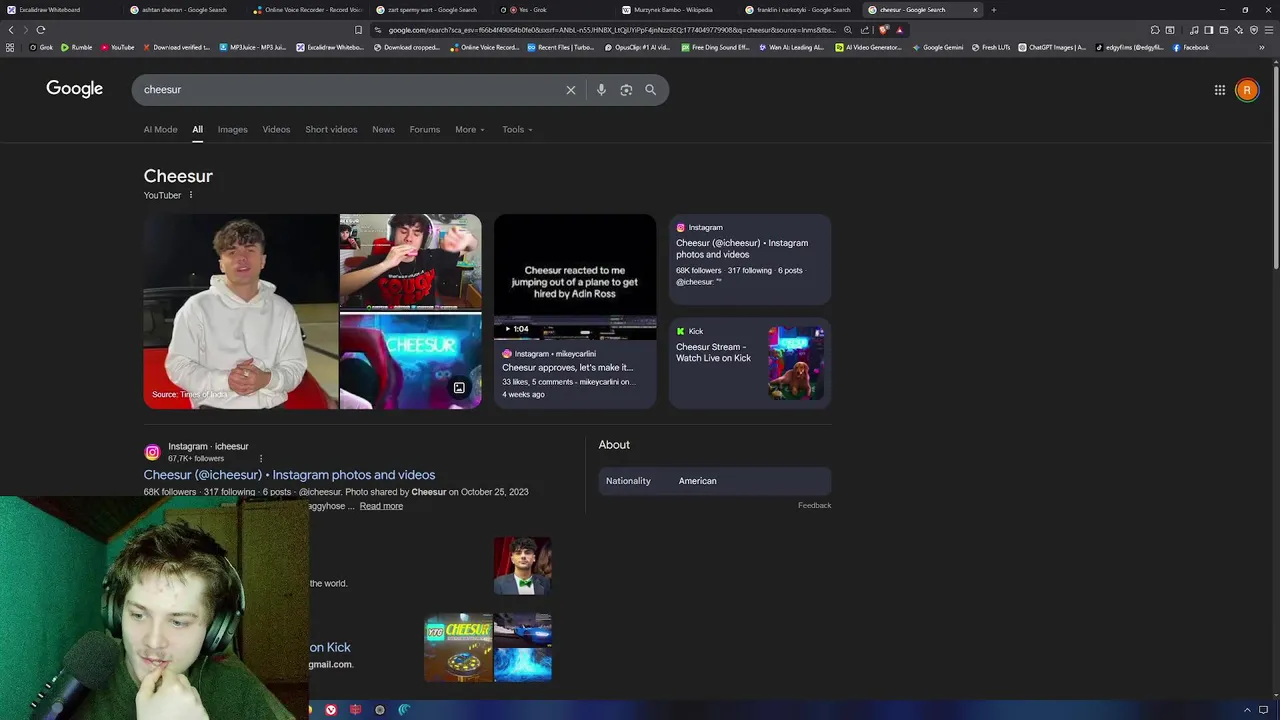Open Google Lens image search icon

[626, 90]
